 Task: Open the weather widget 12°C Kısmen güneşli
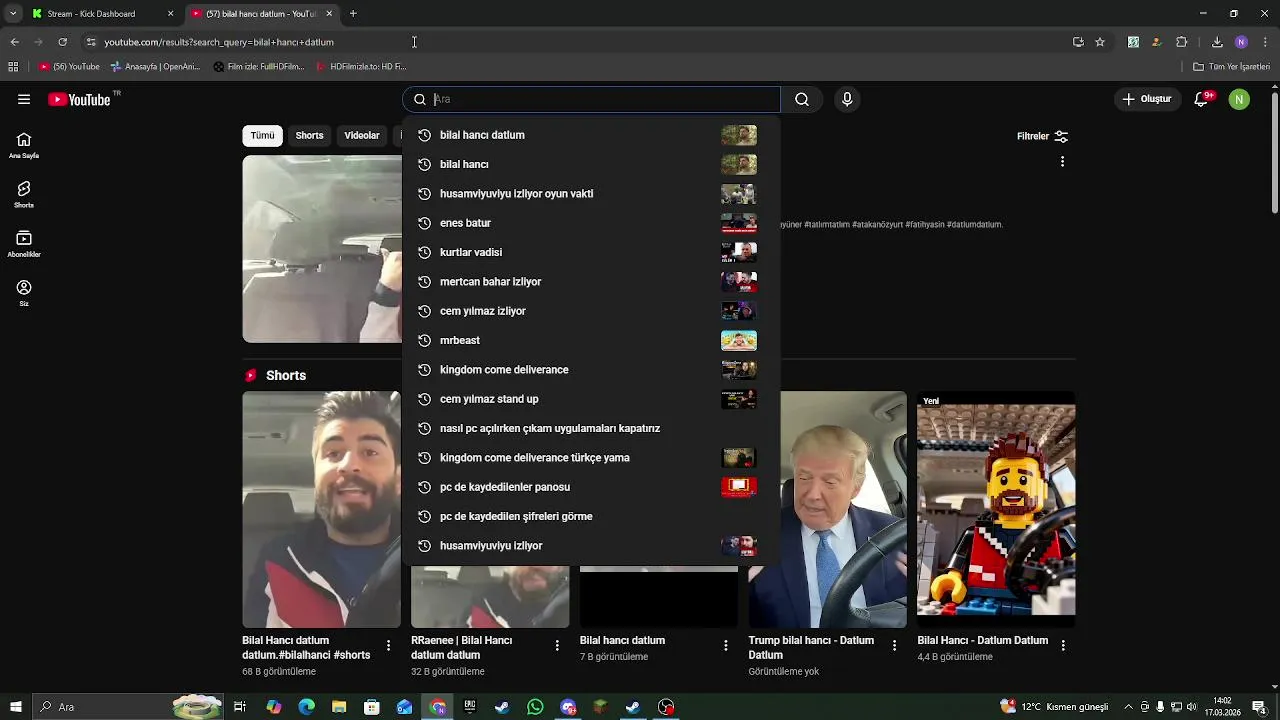point(1054,707)
